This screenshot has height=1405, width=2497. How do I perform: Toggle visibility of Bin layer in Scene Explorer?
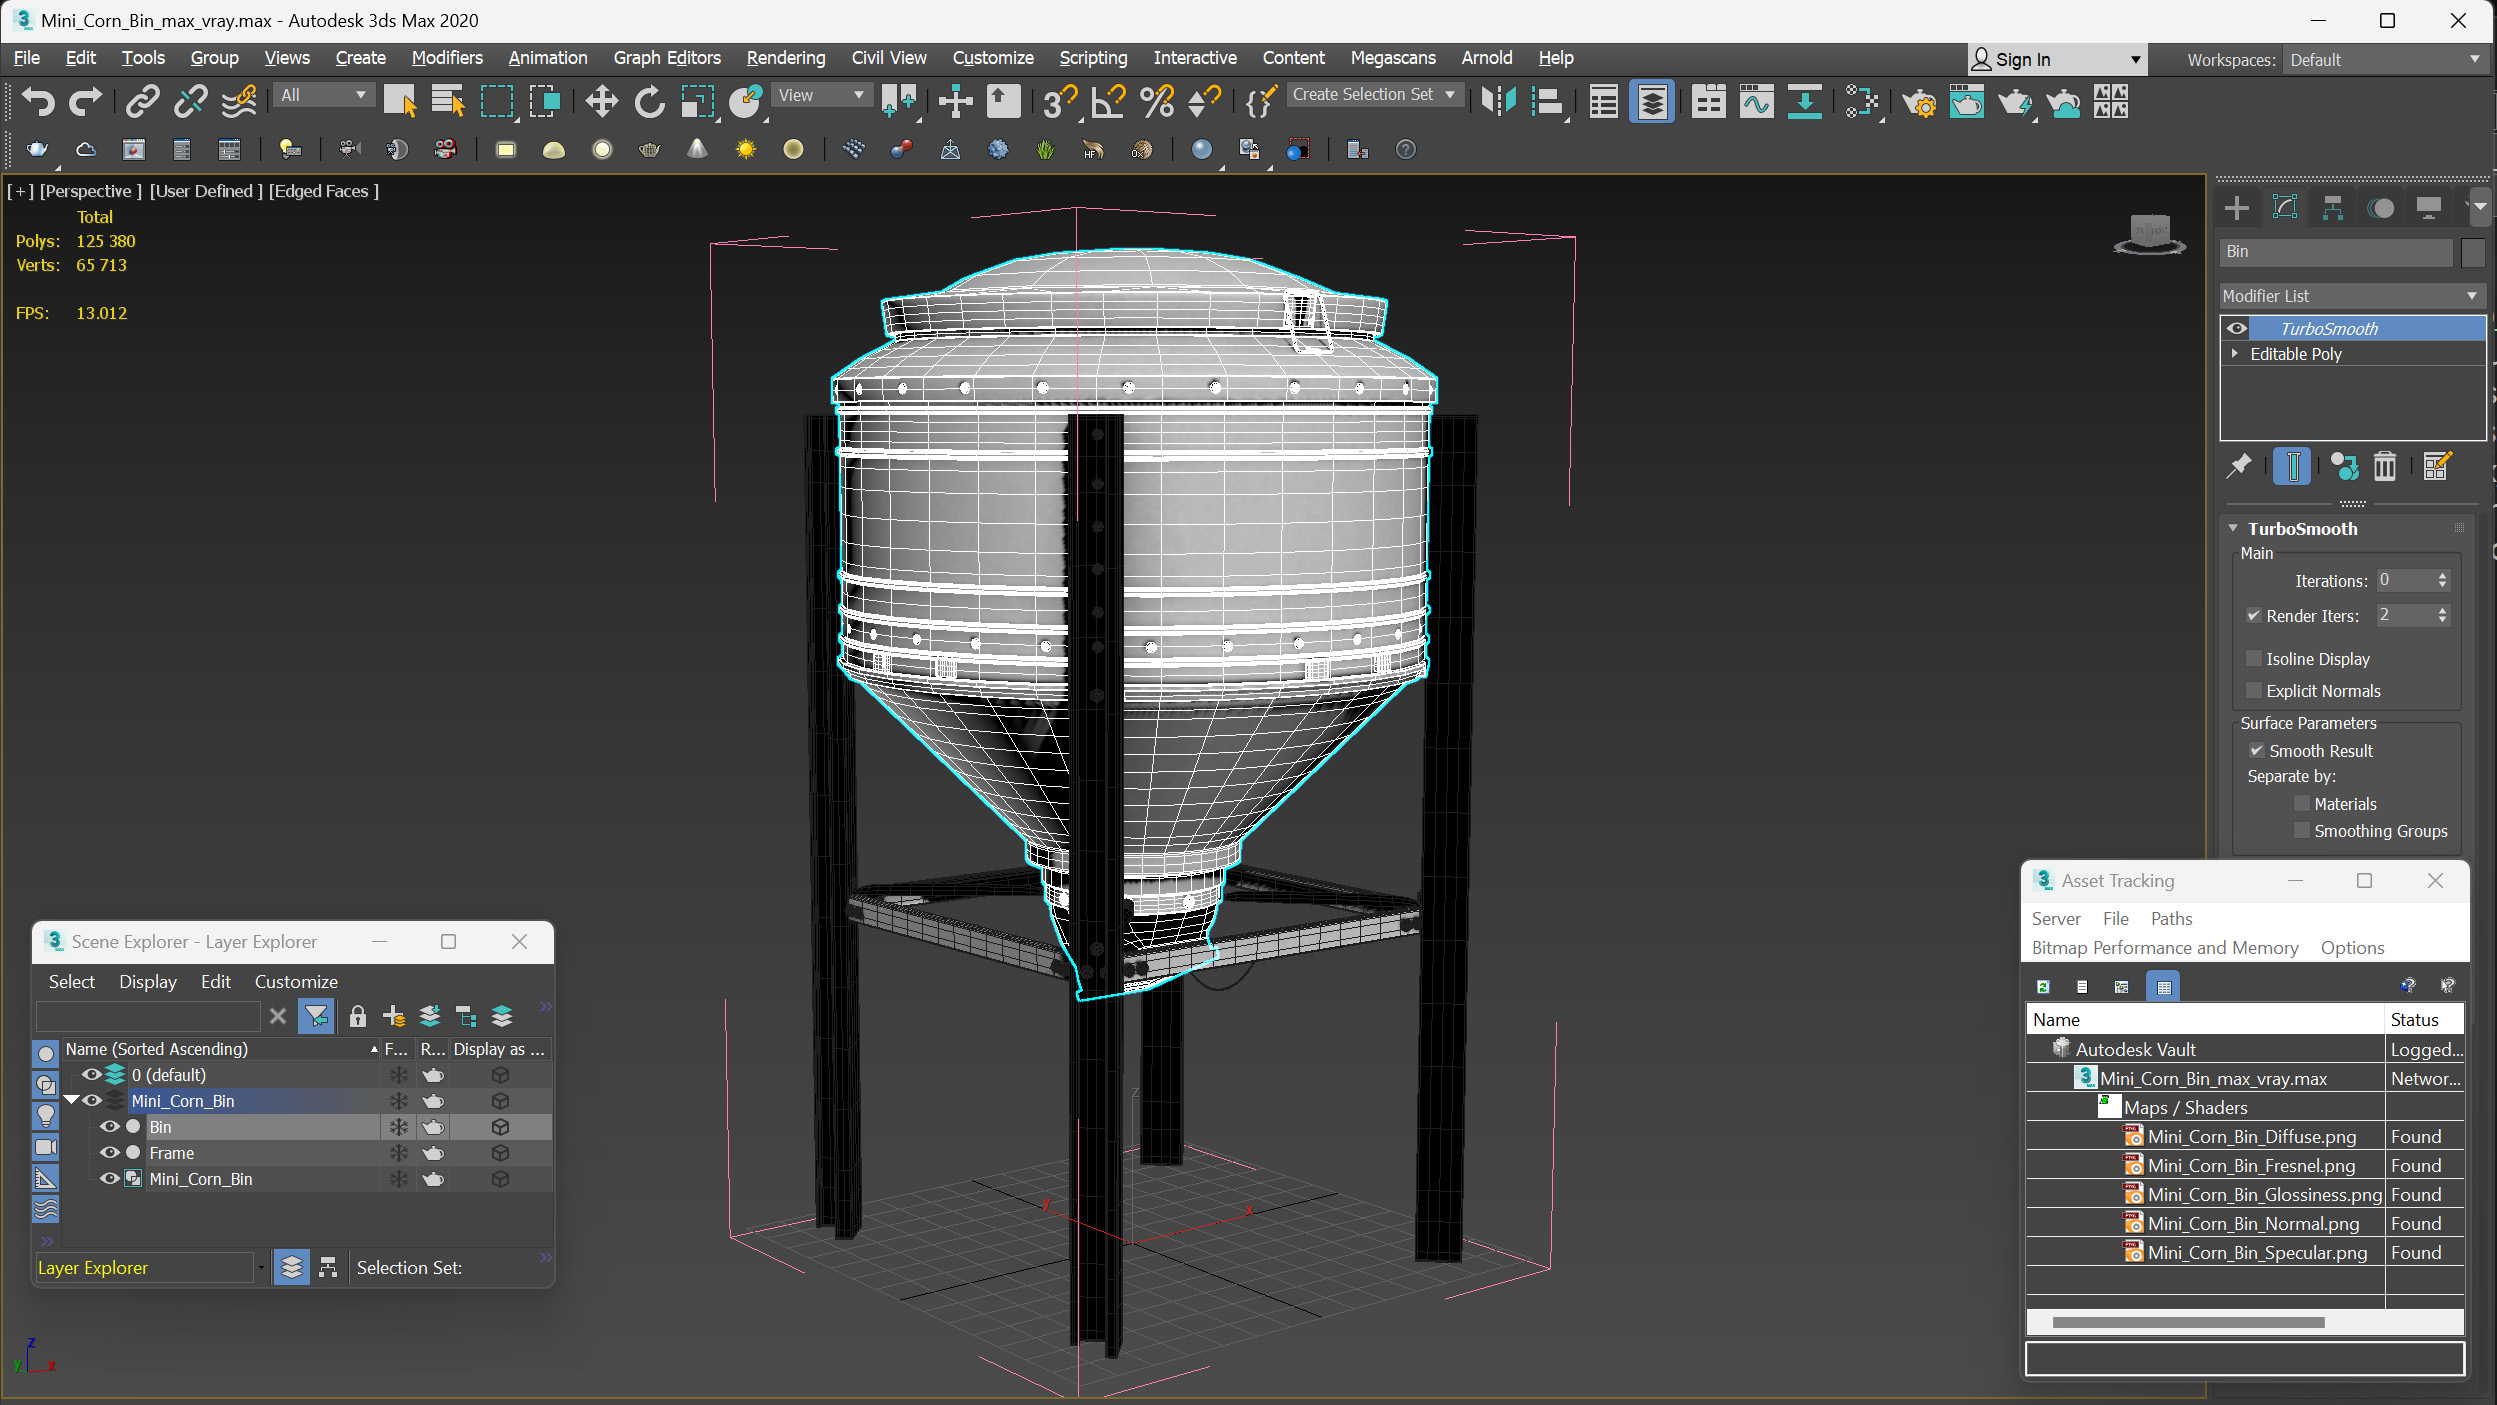(x=106, y=1125)
